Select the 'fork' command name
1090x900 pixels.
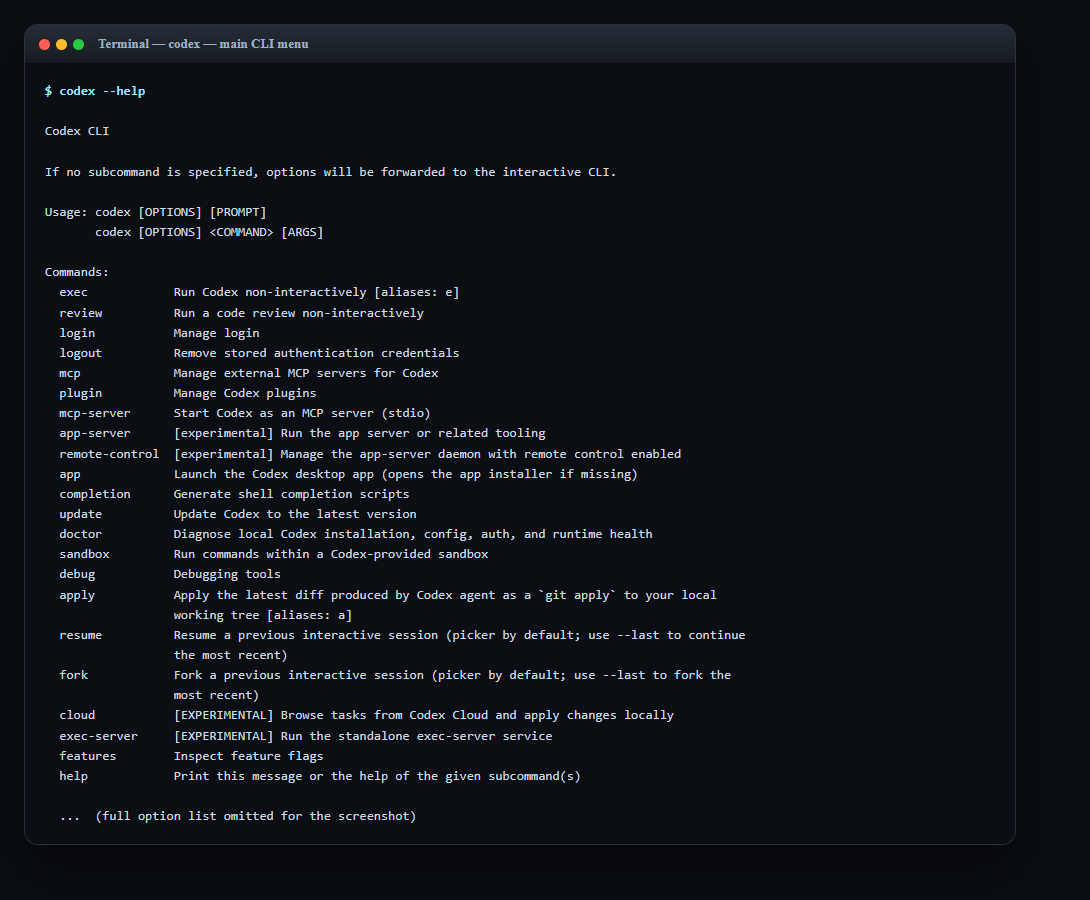tap(74, 675)
